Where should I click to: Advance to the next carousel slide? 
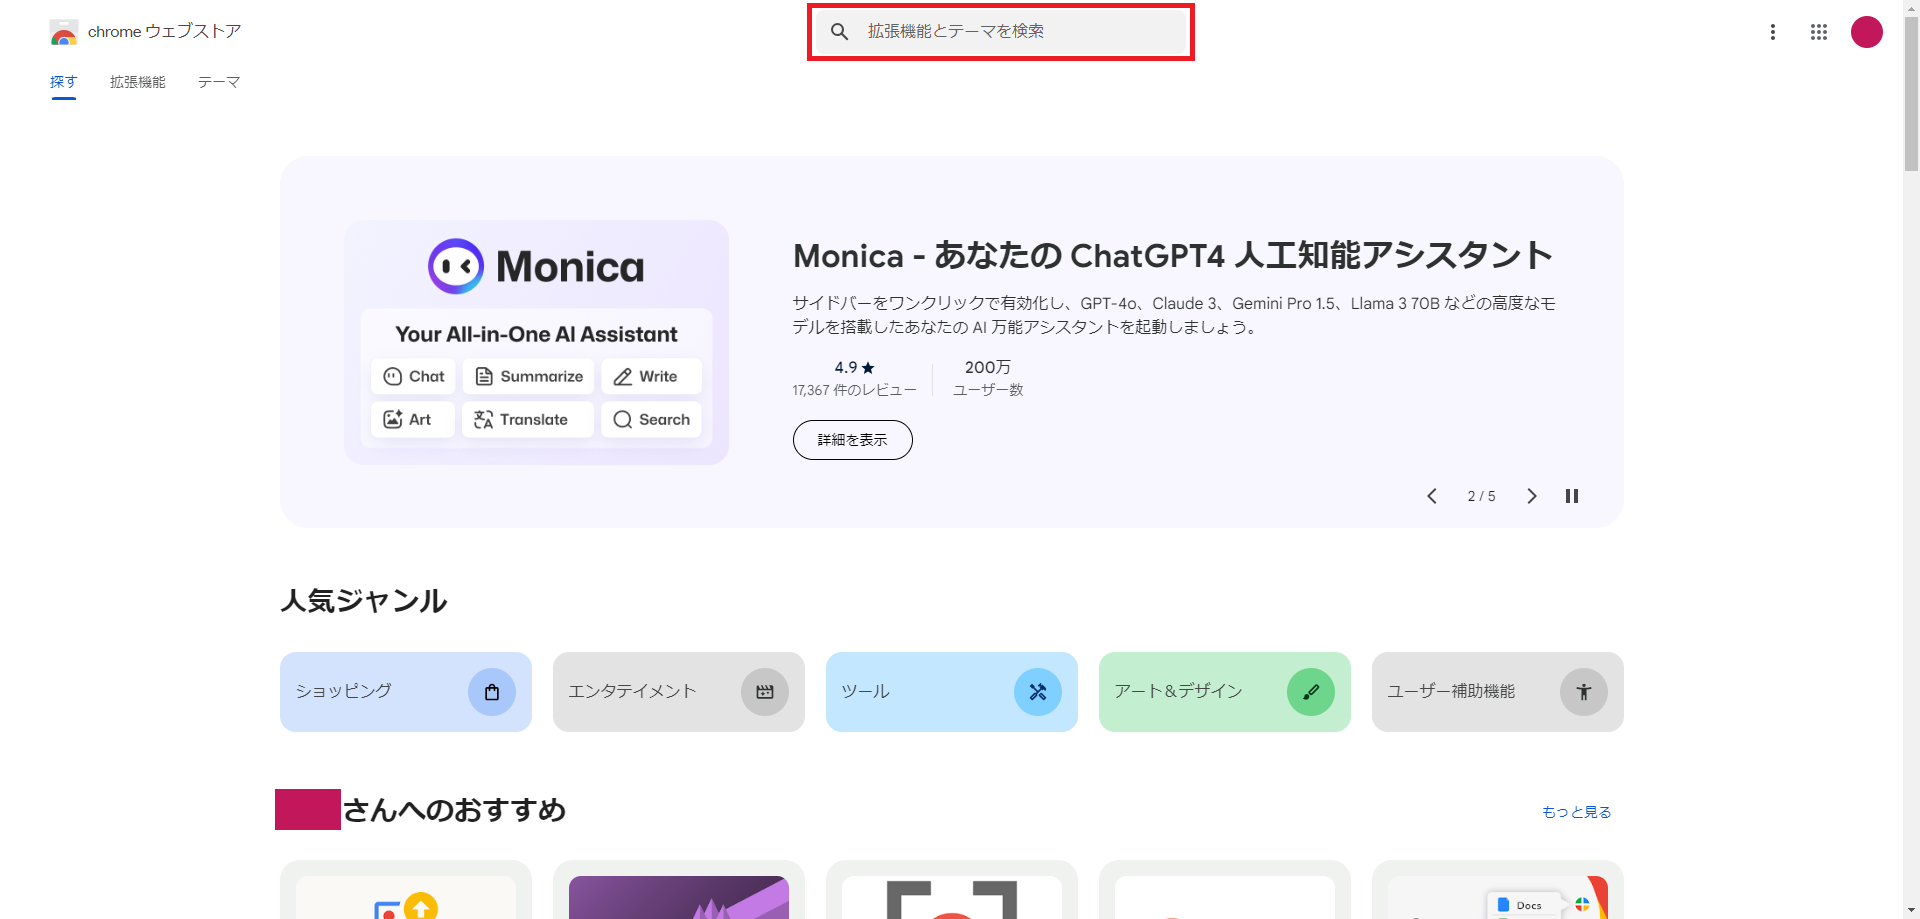[x=1532, y=496]
